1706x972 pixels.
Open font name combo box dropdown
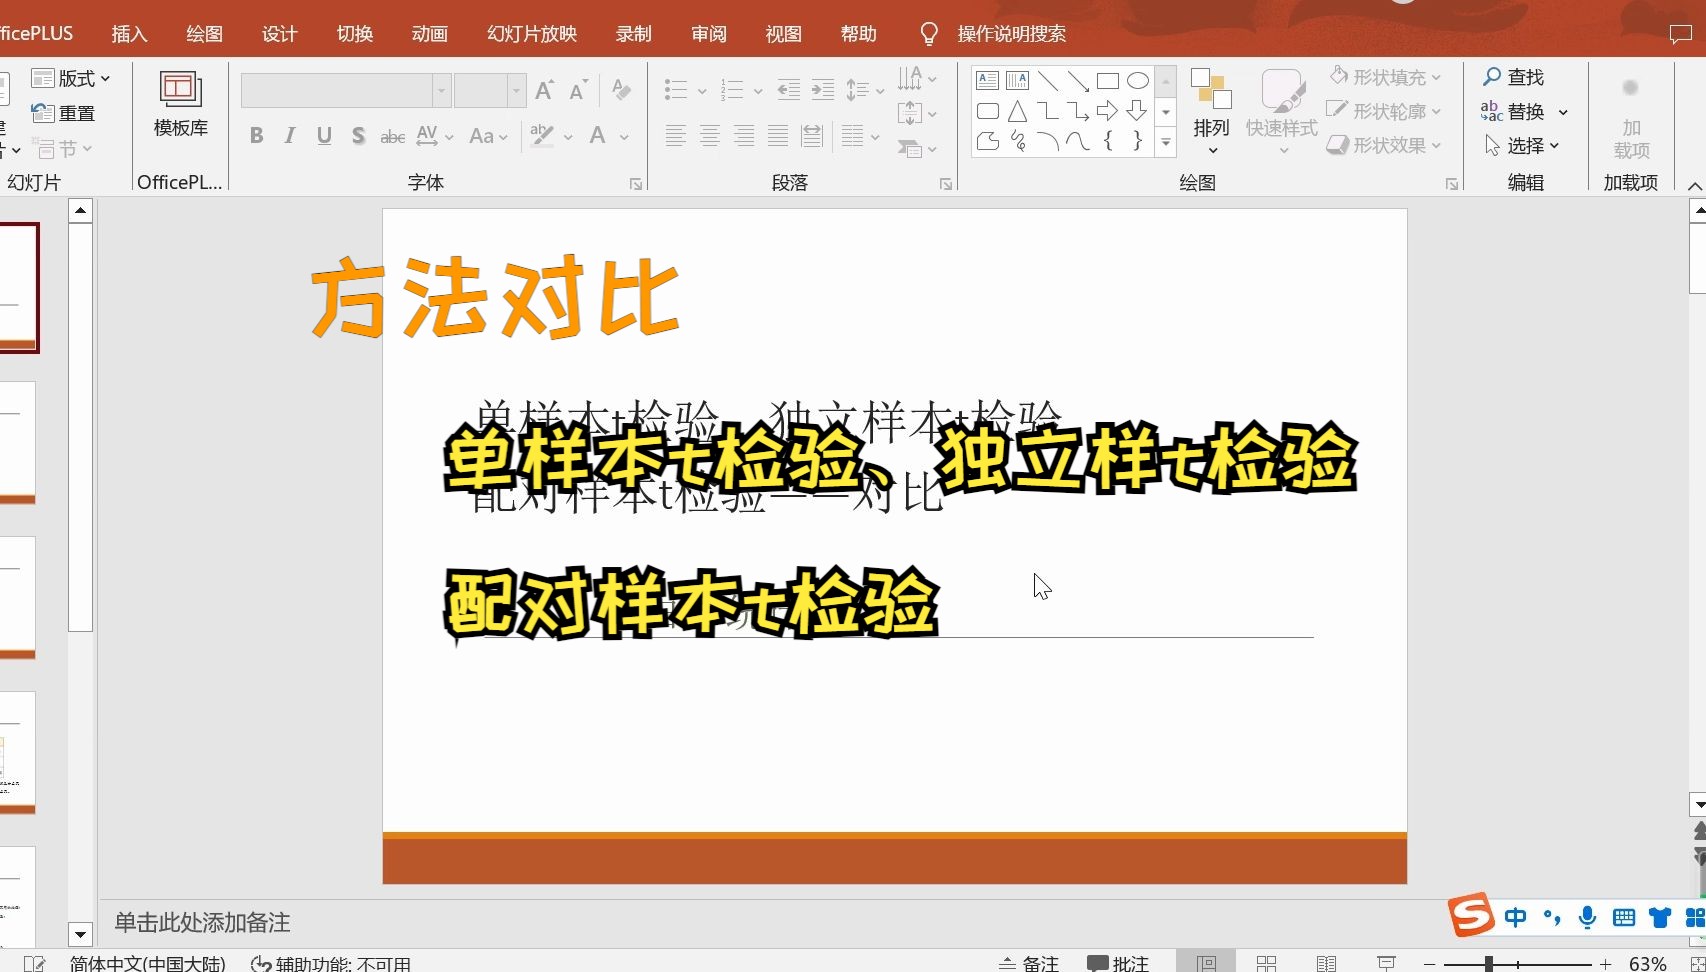pyautogui.click(x=441, y=91)
